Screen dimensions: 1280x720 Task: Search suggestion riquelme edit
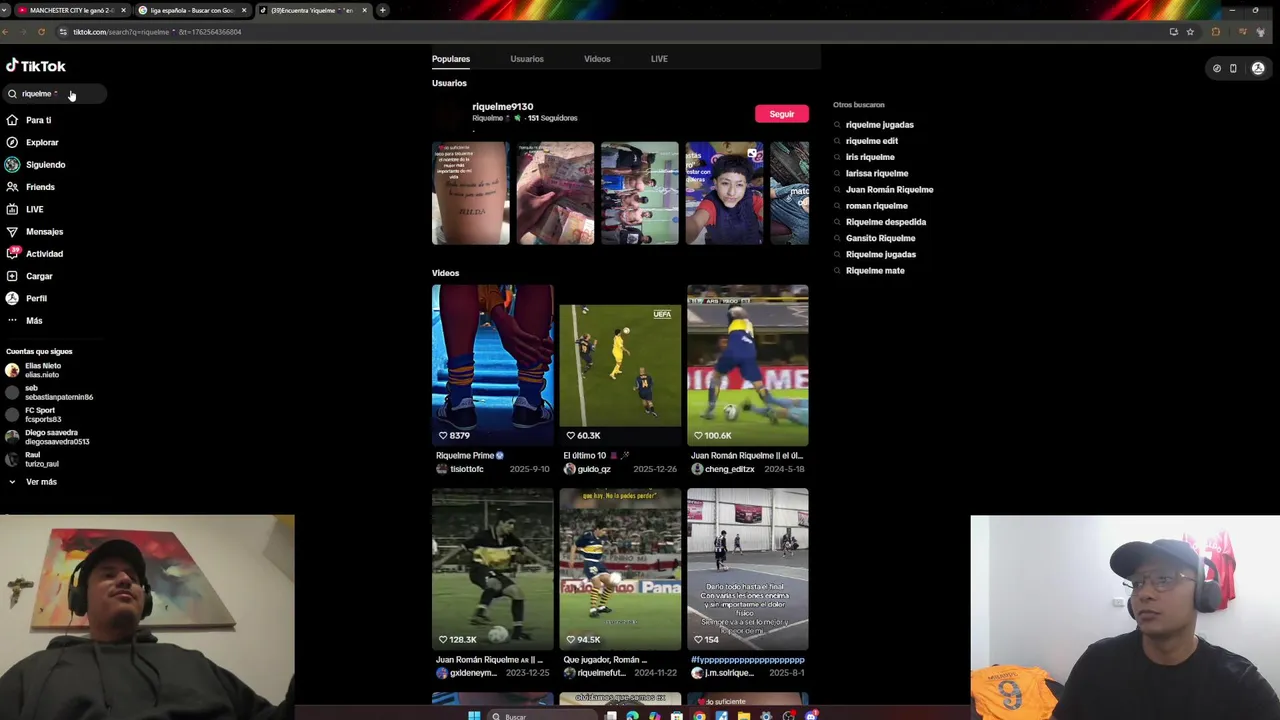point(871,141)
